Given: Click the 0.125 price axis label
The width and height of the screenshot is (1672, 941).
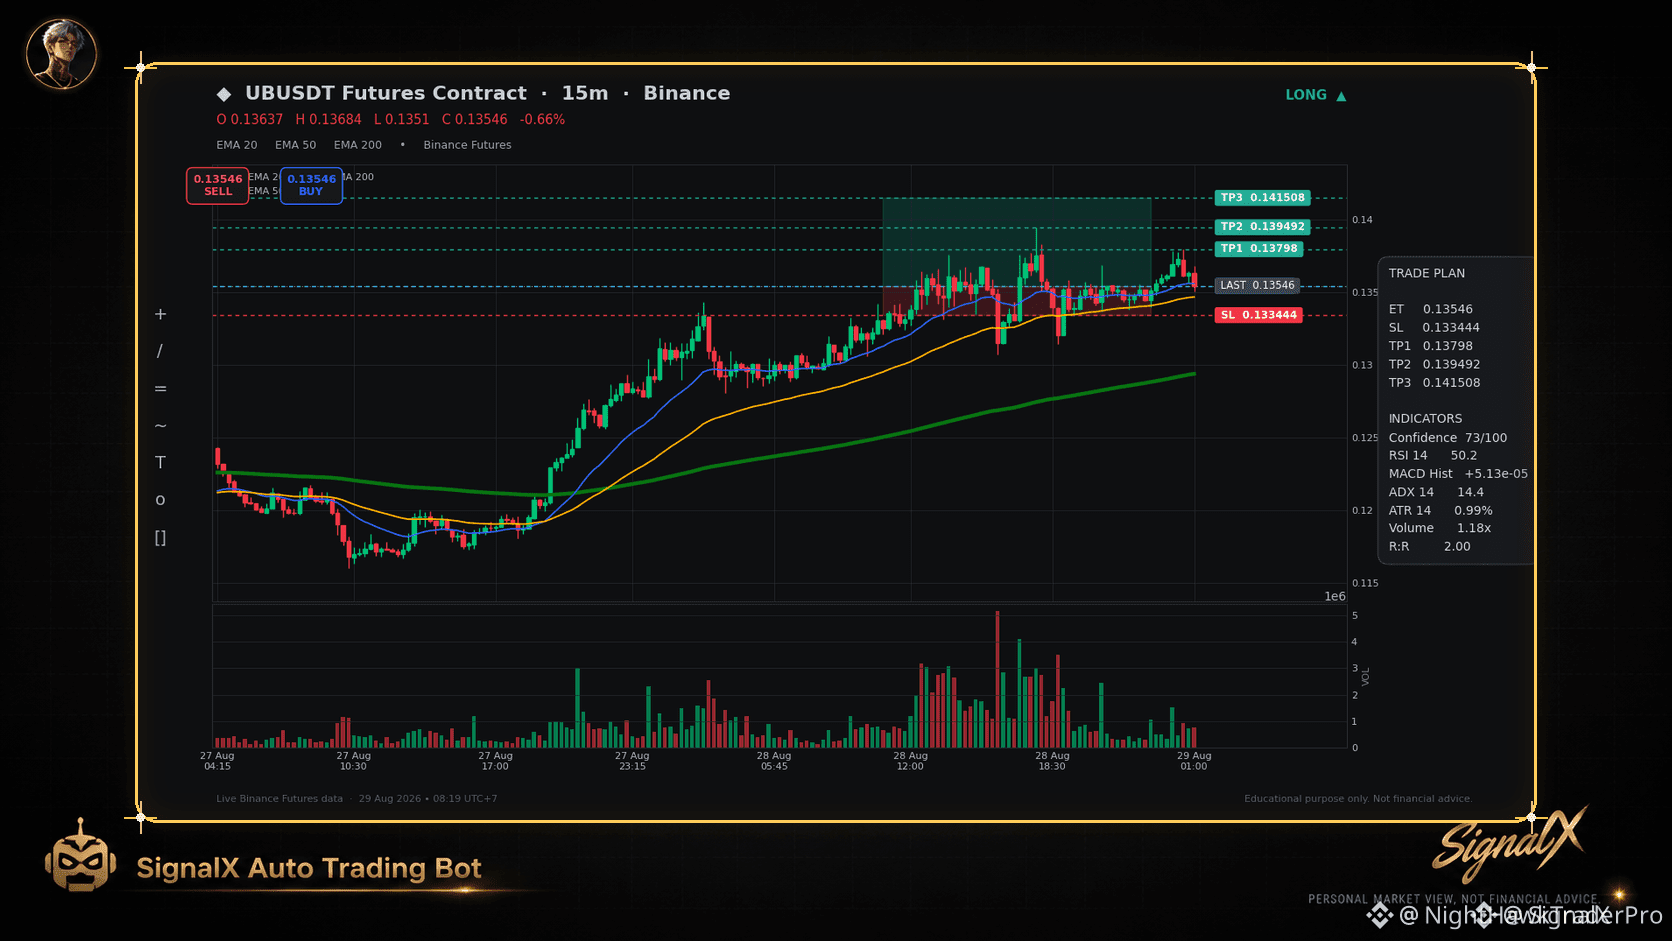Looking at the screenshot, I should 1365,438.
